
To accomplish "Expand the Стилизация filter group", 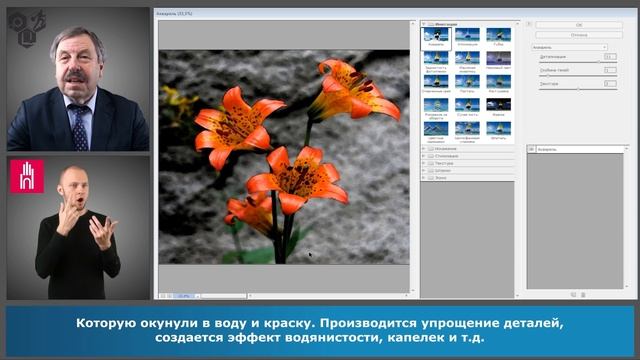I will point(424,156).
